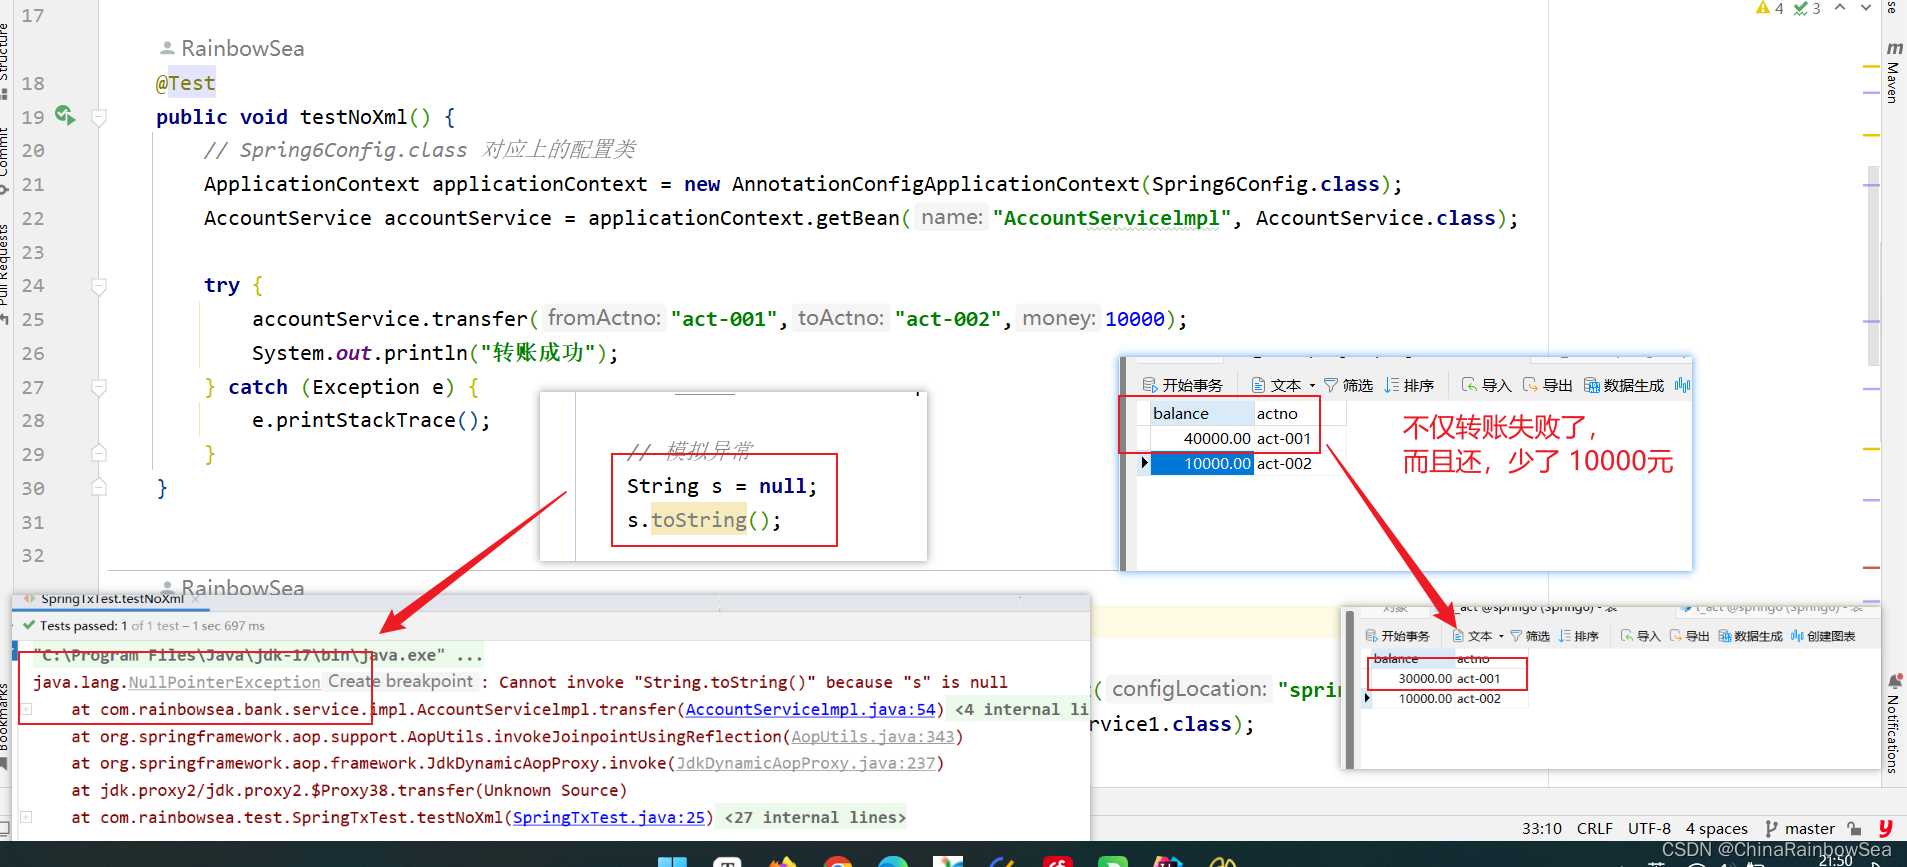Click 创建图表 create chart in lower window

click(x=1823, y=636)
